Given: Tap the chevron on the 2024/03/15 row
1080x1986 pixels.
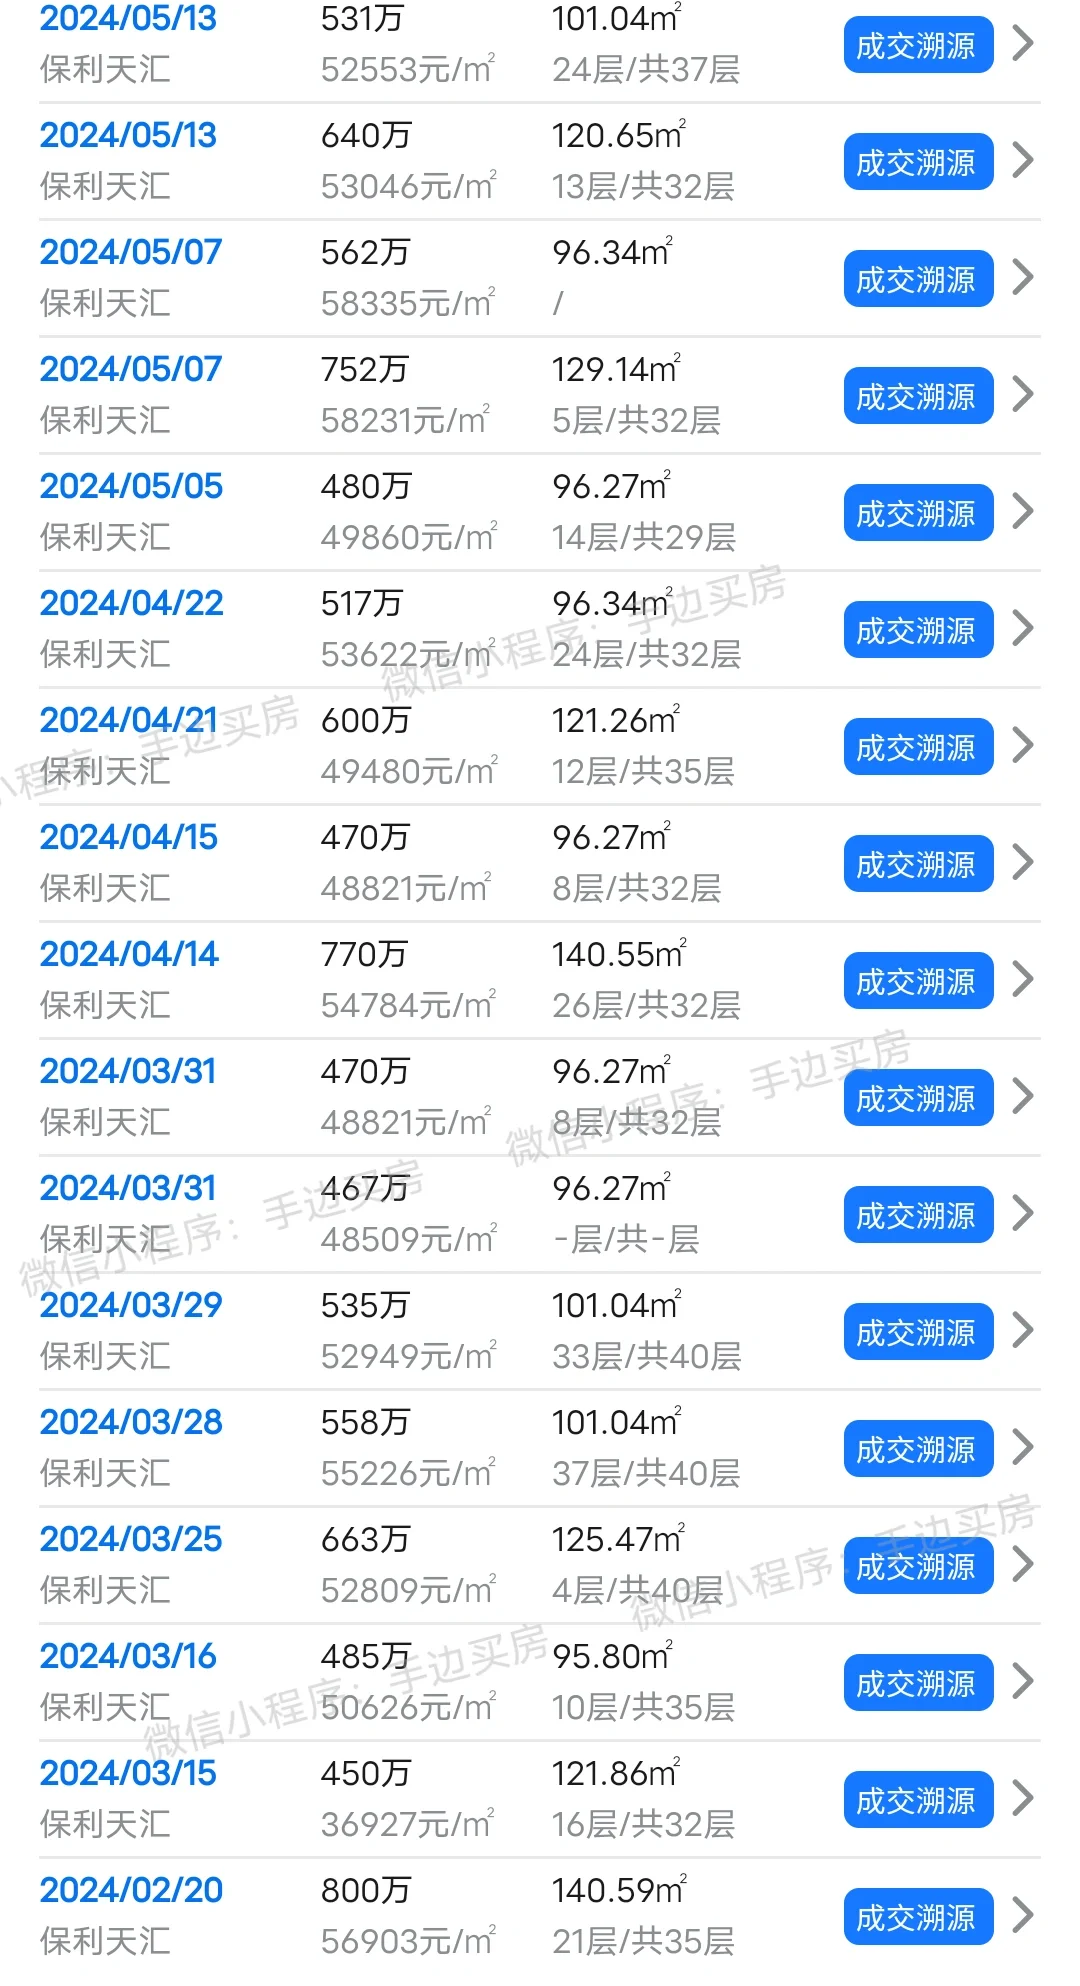Looking at the screenshot, I should point(1022,1798).
